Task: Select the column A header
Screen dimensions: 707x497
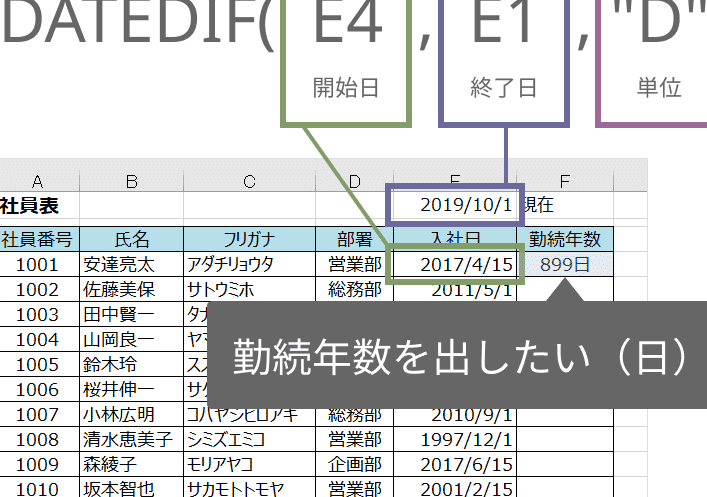Action: [x=38, y=181]
